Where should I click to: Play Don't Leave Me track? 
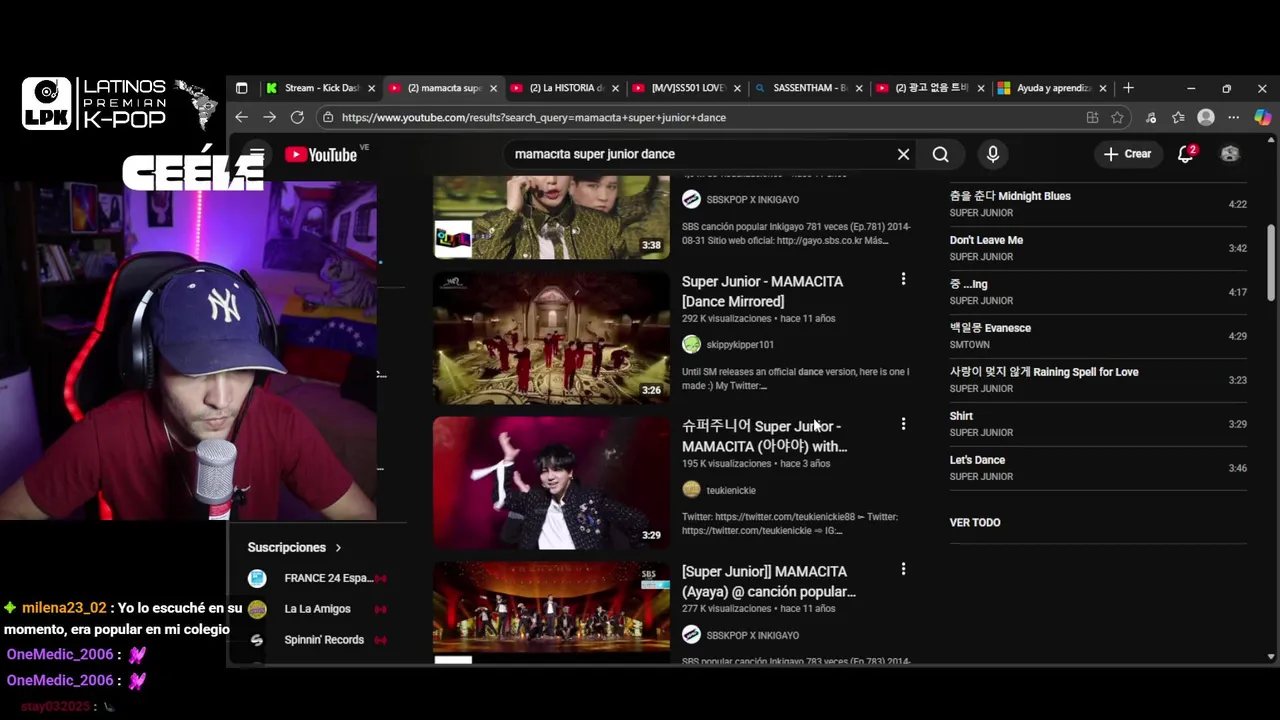click(x=1098, y=248)
